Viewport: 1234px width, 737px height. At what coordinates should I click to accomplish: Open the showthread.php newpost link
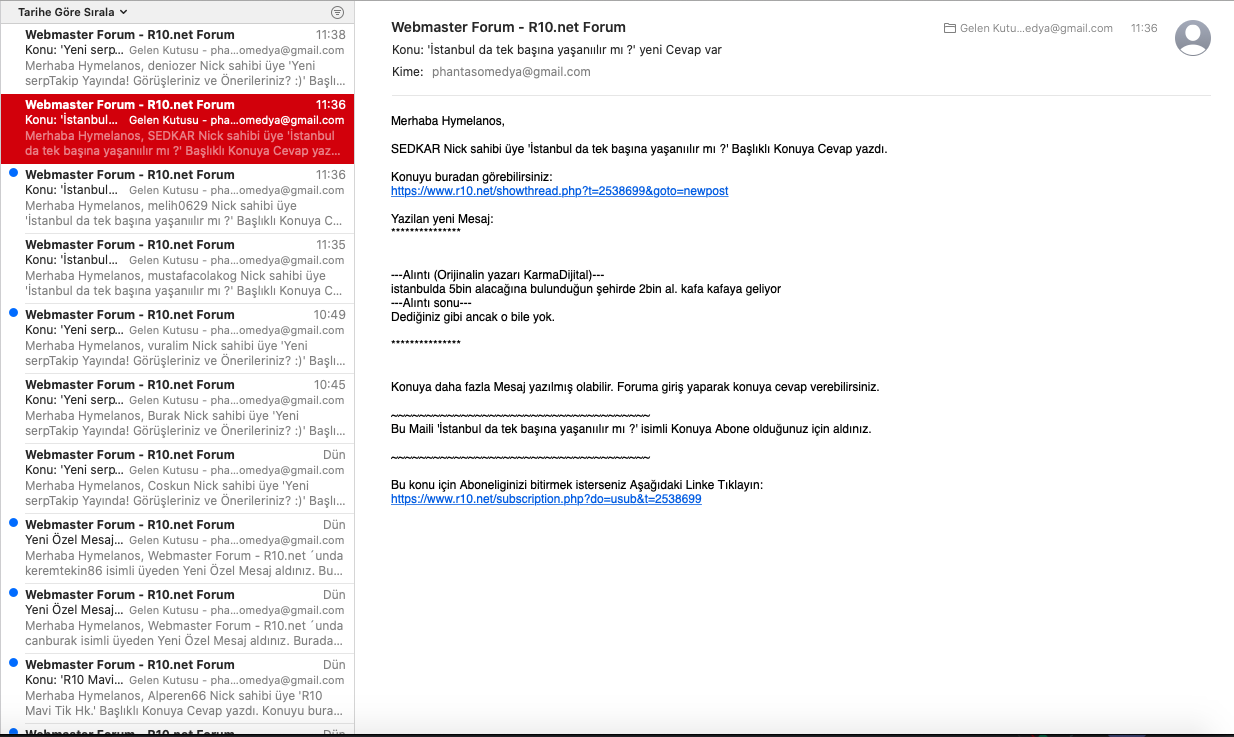[559, 191]
